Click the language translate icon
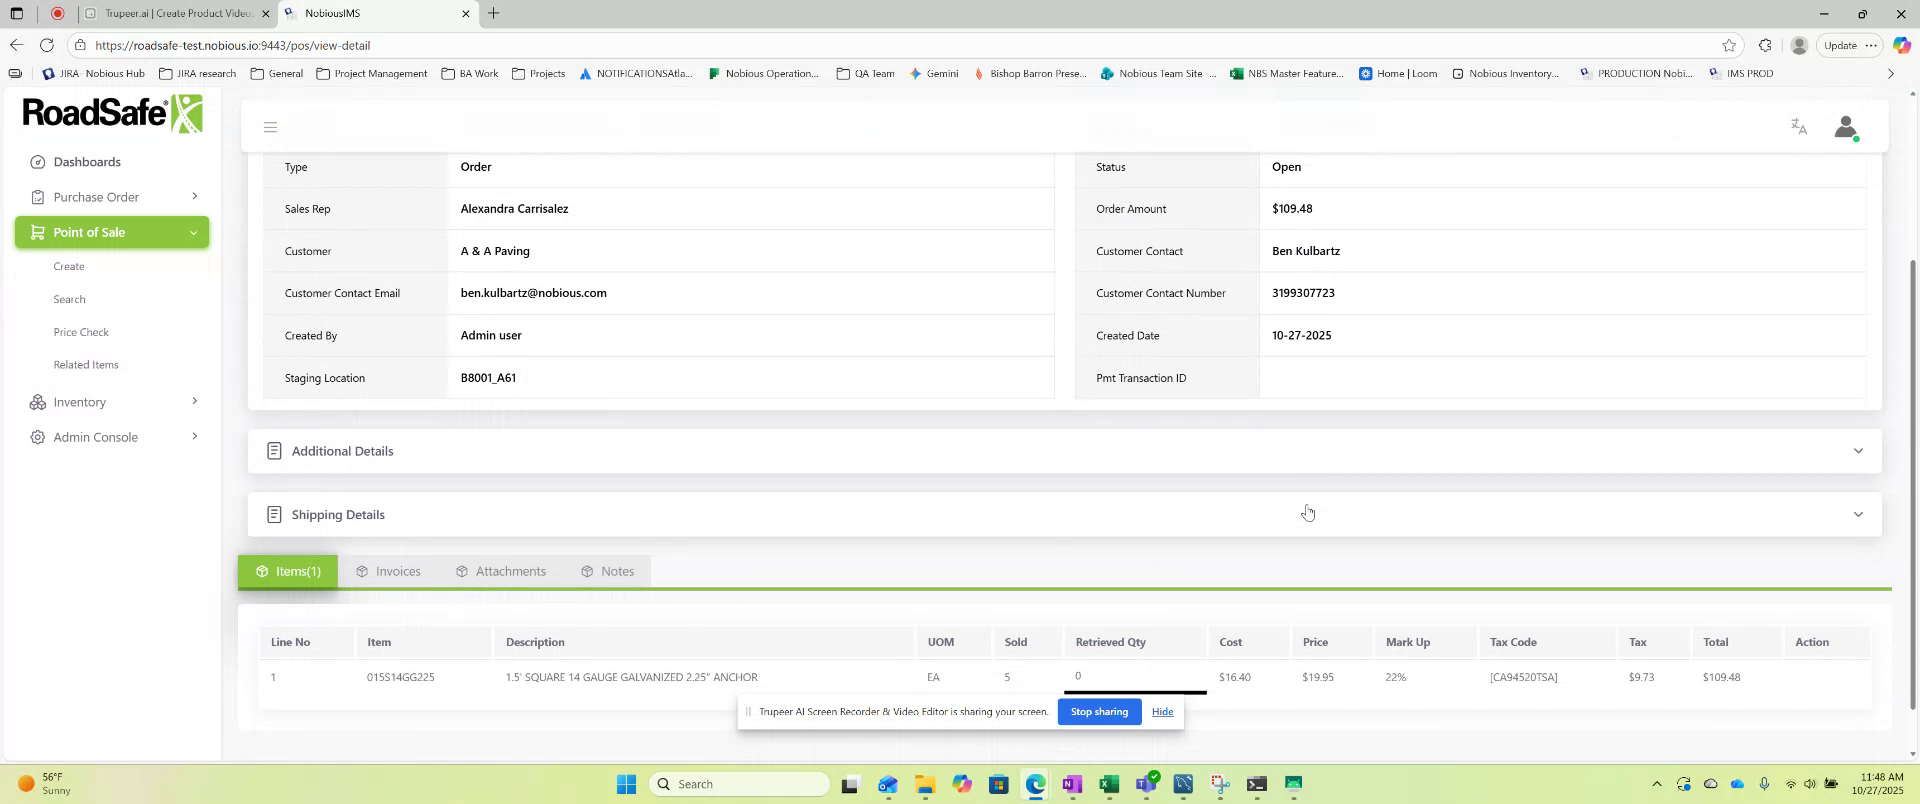Screen dimensions: 1920x804 (x=1799, y=127)
